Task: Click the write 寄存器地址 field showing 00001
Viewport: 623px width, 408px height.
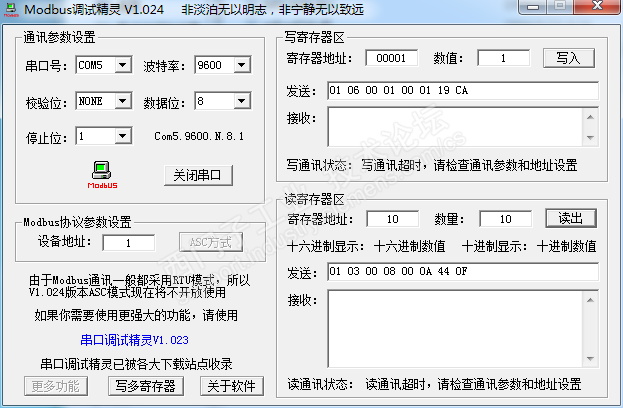Action: 391,58
